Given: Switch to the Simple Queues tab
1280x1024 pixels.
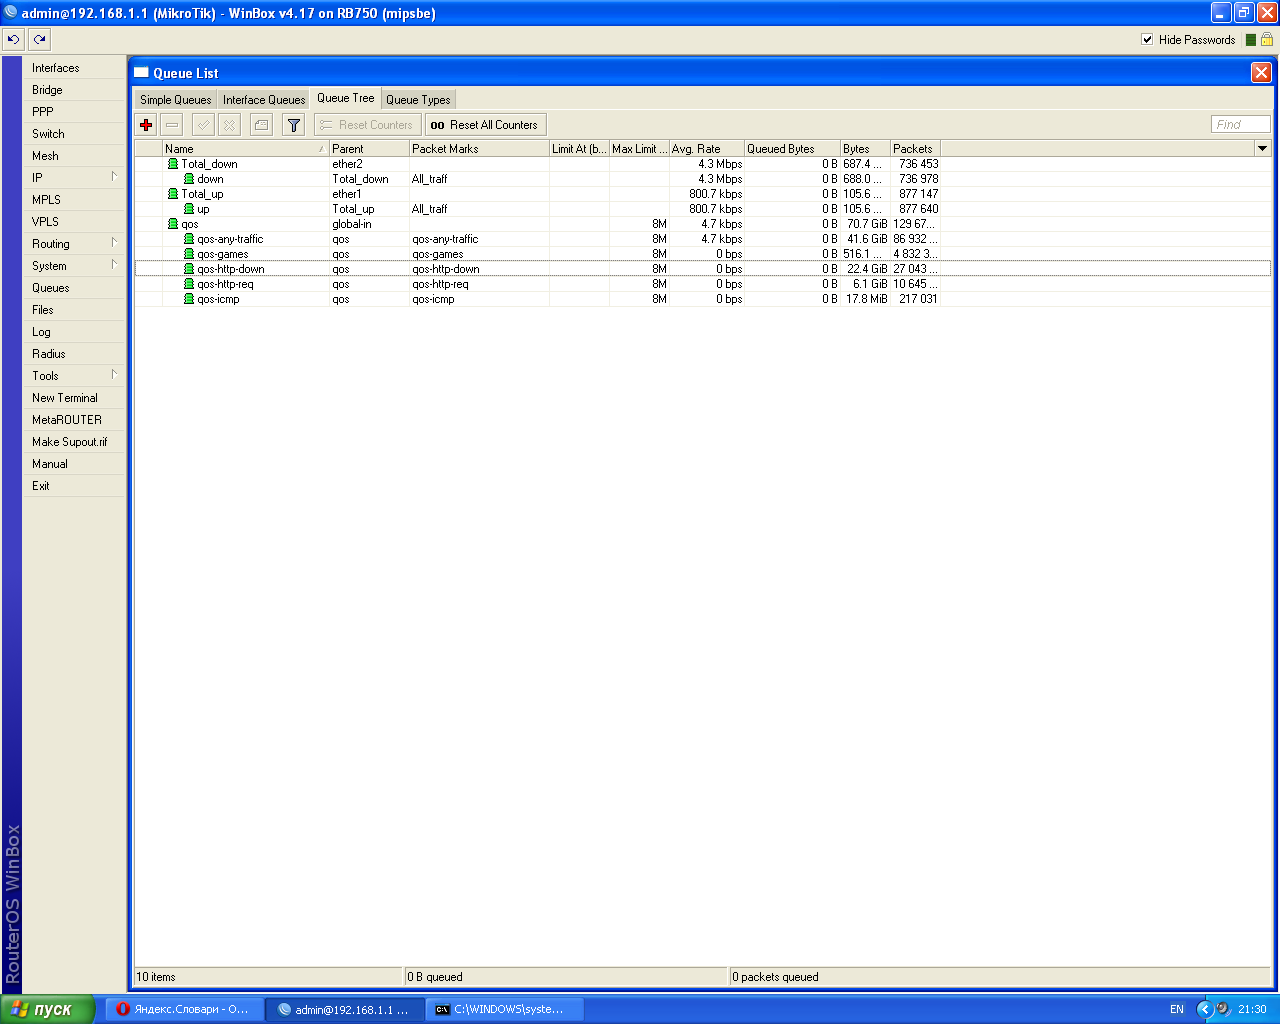Looking at the screenshot, I should pyautogui.click(x=176, y=100).
